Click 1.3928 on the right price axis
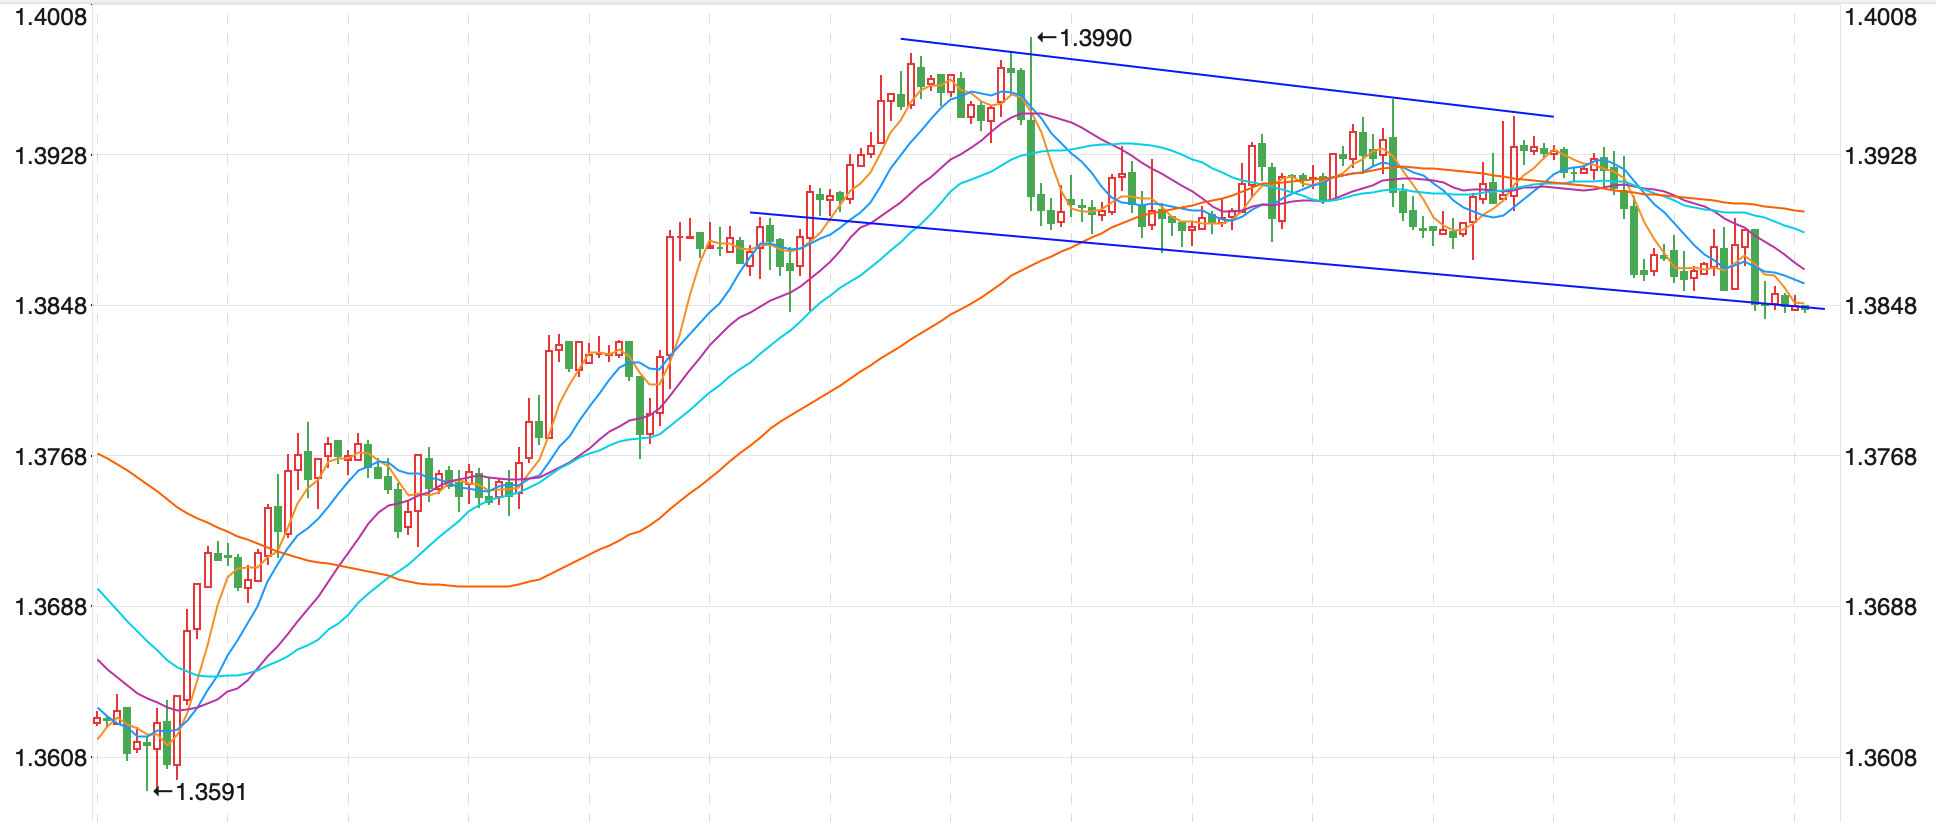 (x=1880, y=156)
